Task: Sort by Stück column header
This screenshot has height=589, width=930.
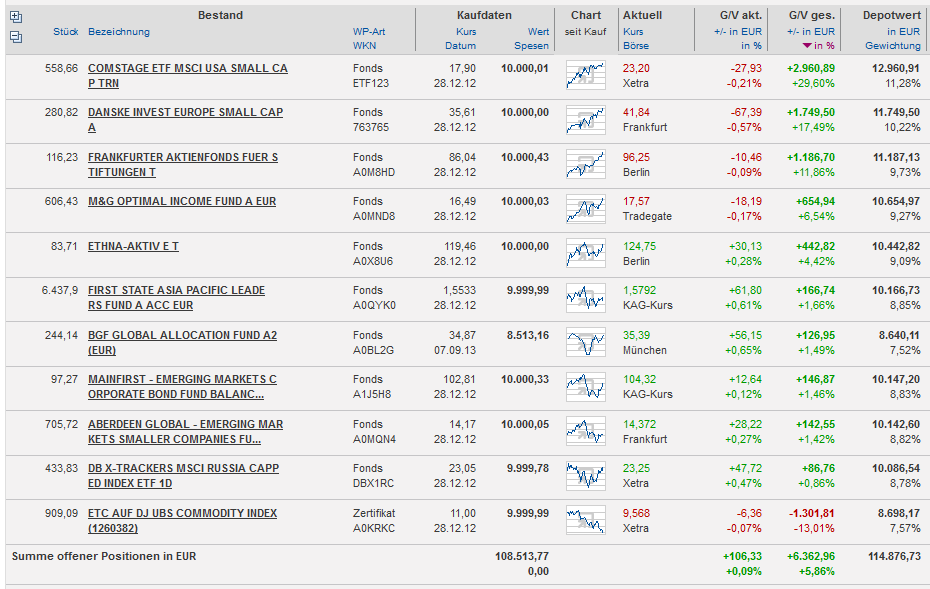Action: point(65,31)
